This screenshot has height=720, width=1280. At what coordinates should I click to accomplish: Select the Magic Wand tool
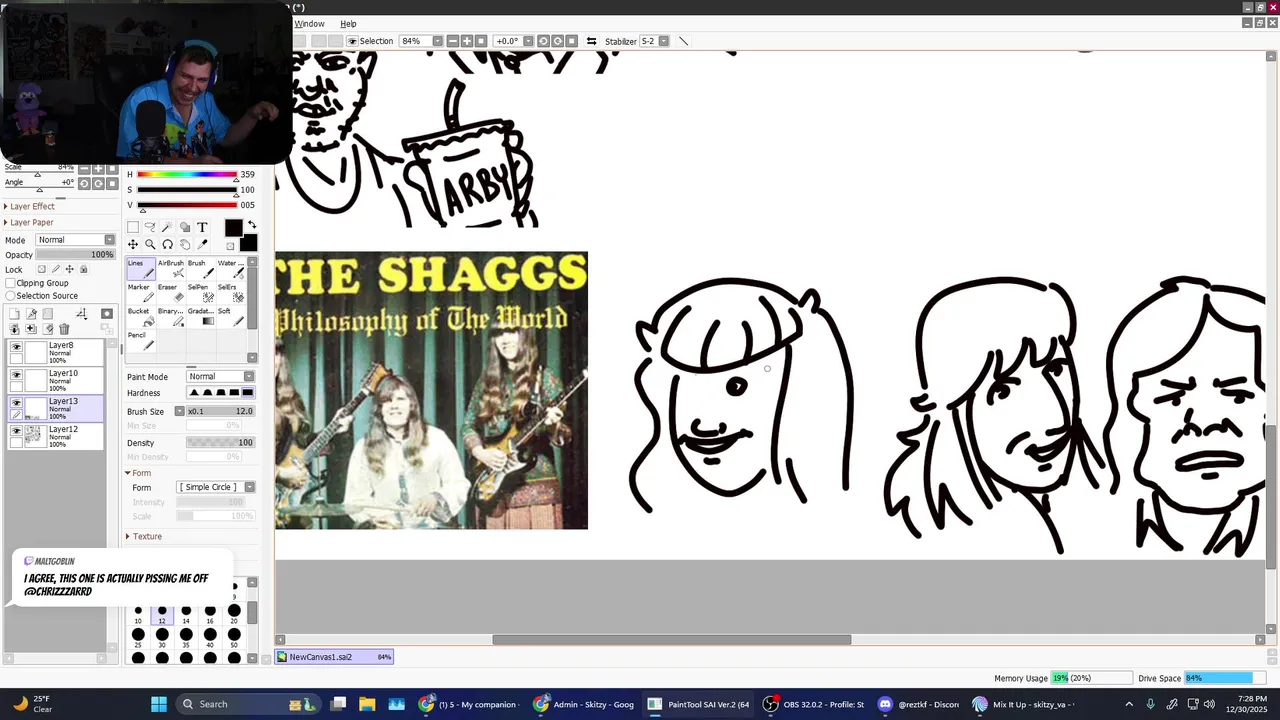[x=167, y=227]
